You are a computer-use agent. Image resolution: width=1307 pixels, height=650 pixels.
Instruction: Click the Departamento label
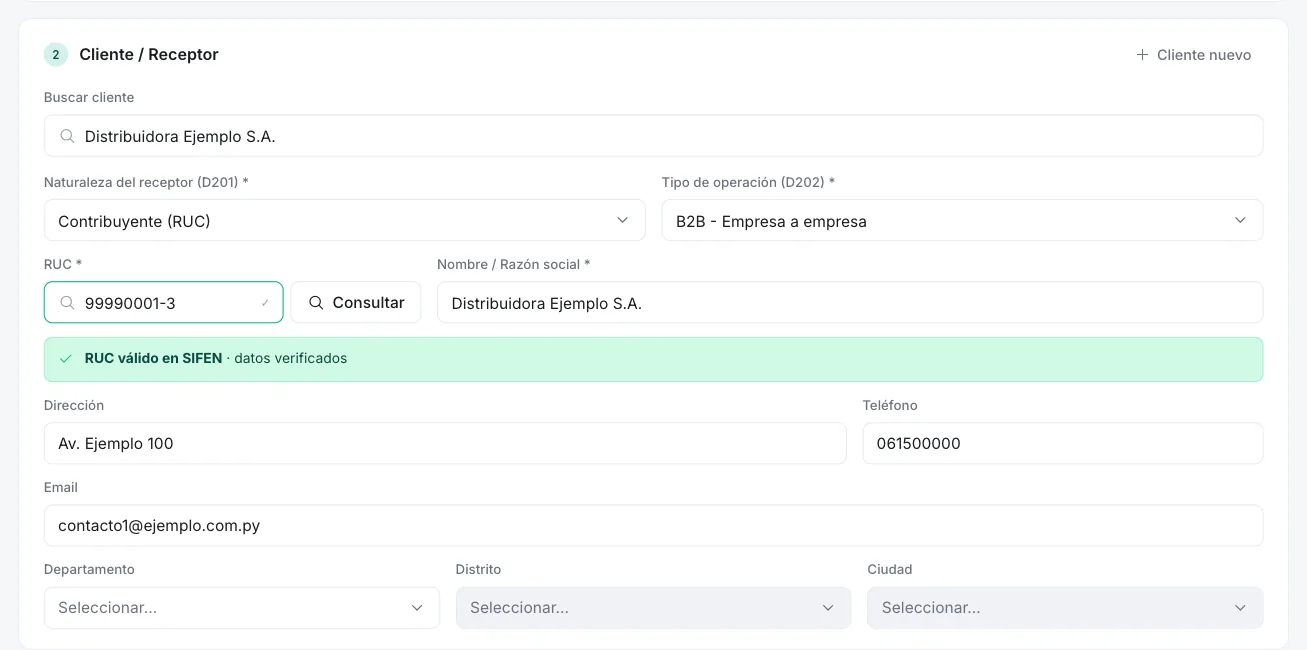click(x=89, y=569)
